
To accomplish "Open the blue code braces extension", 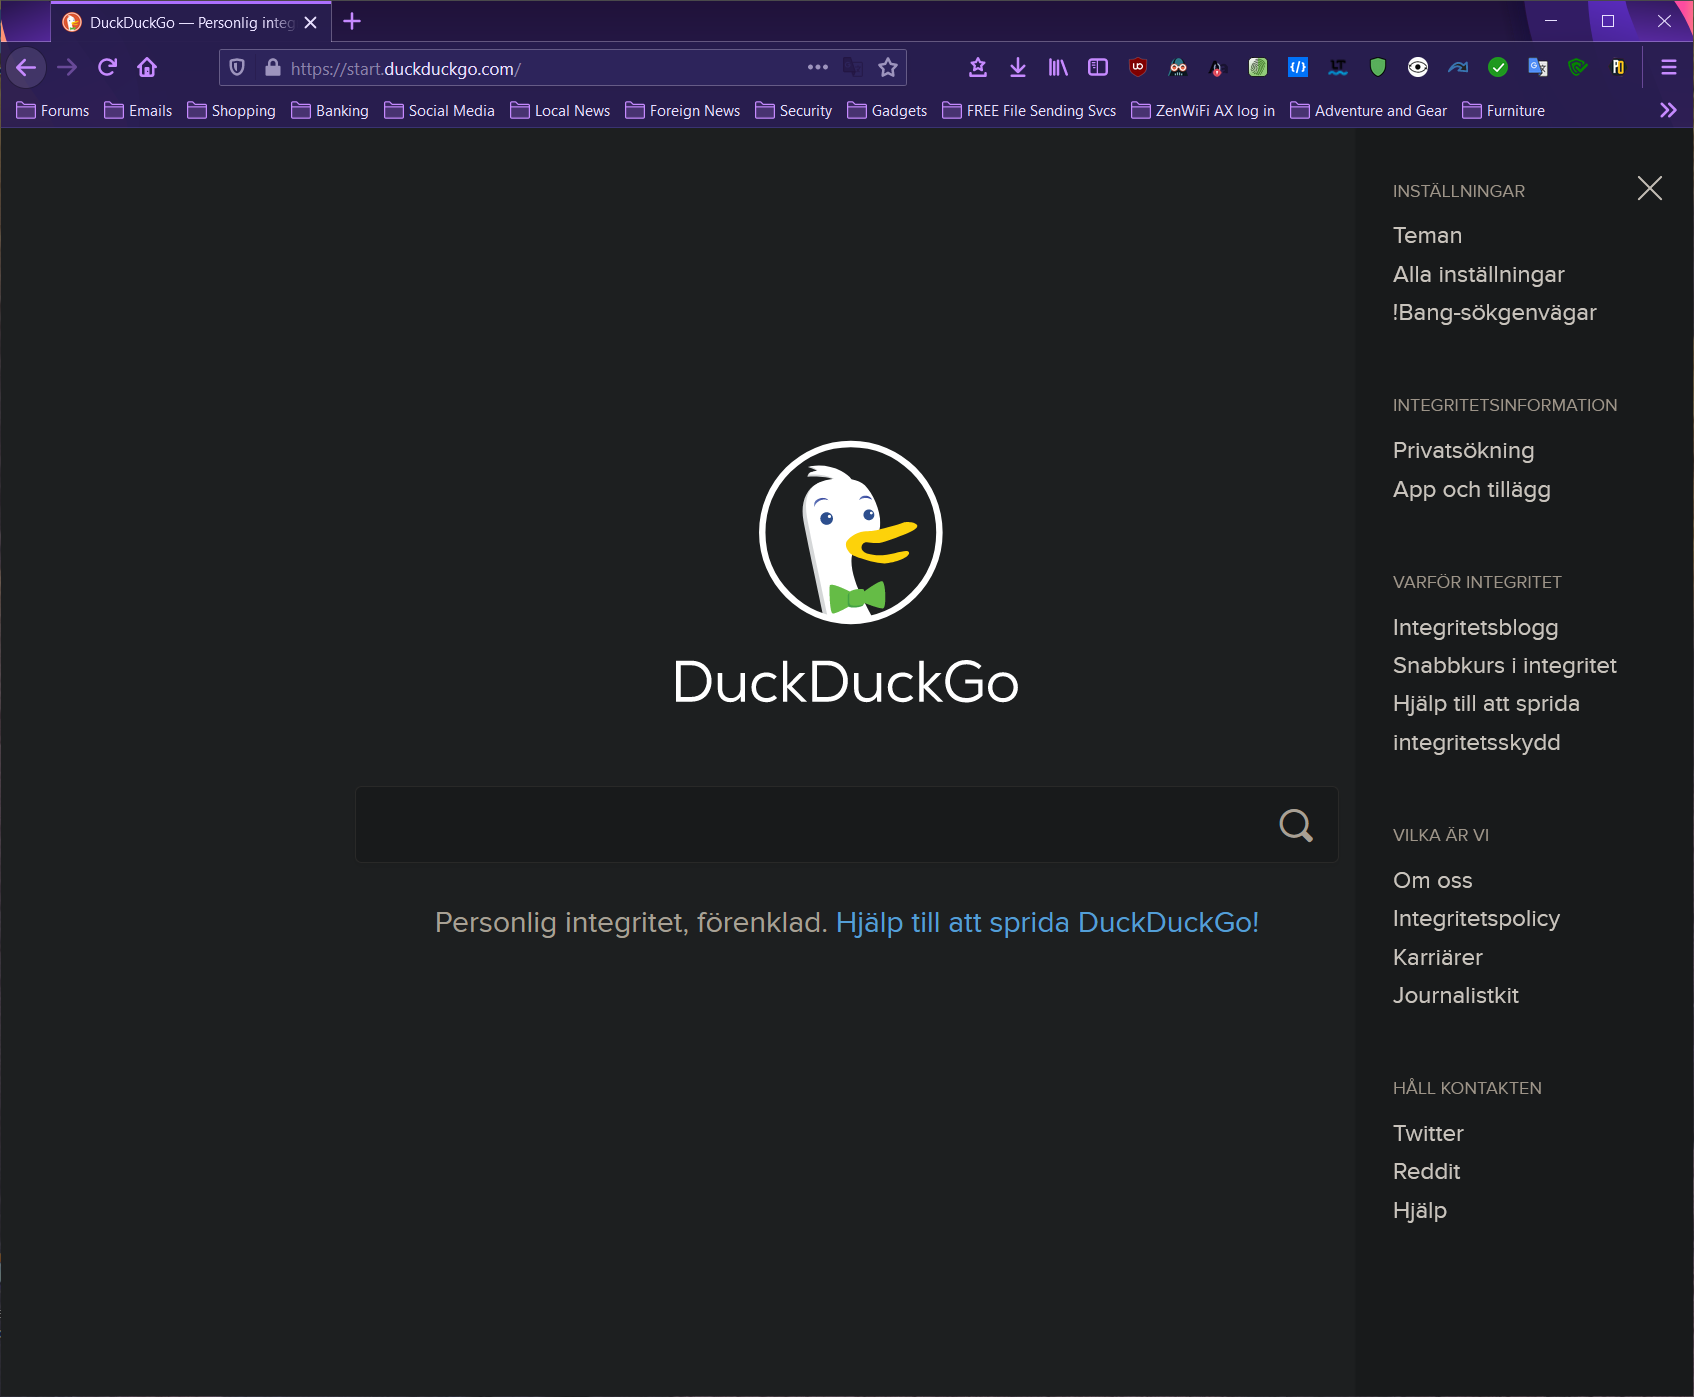I will tap(1298, 68).
